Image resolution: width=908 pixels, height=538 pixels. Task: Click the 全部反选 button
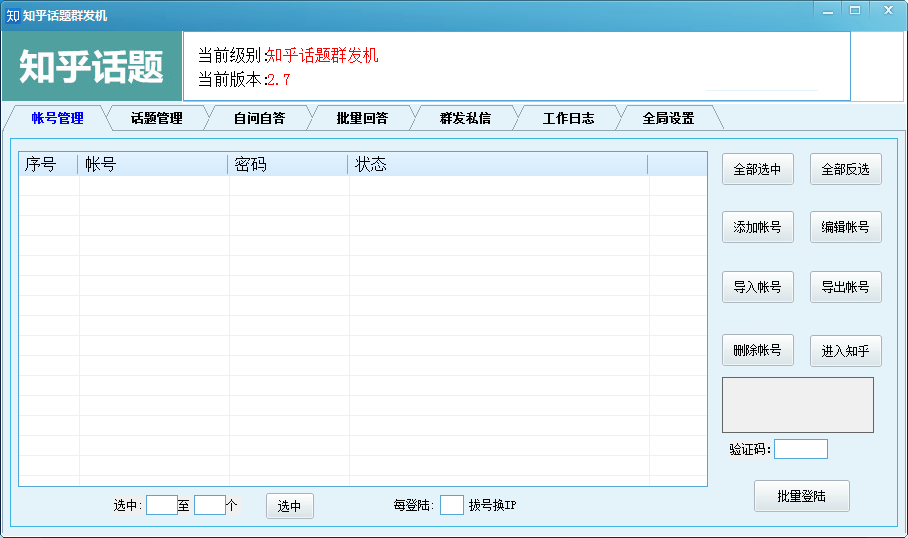tap(845, 169)
